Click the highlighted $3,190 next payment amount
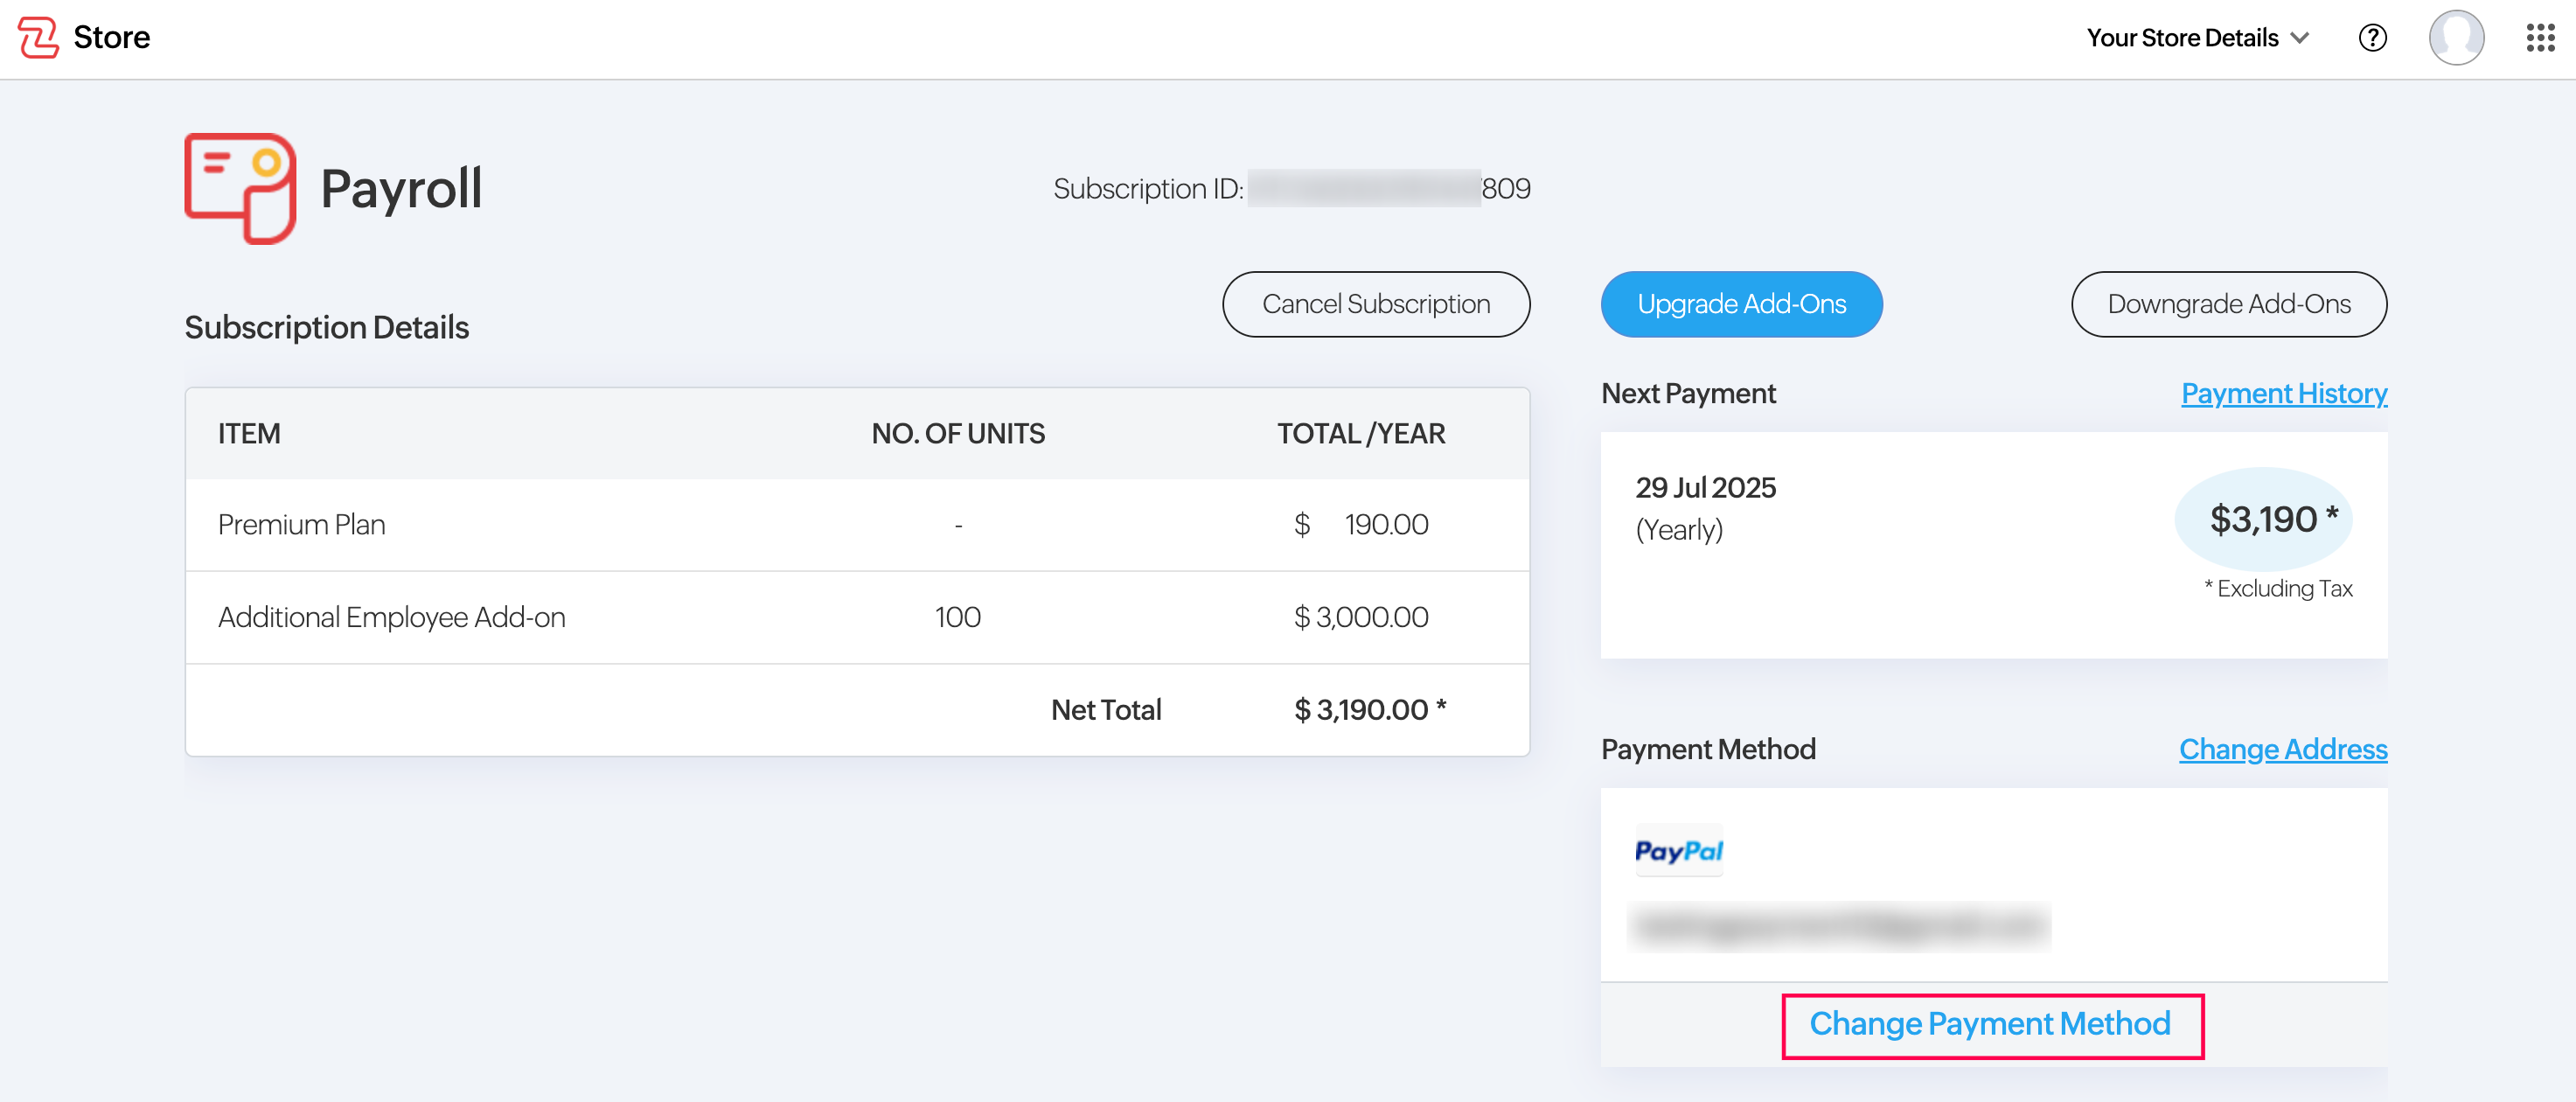 pos(2263,519)
